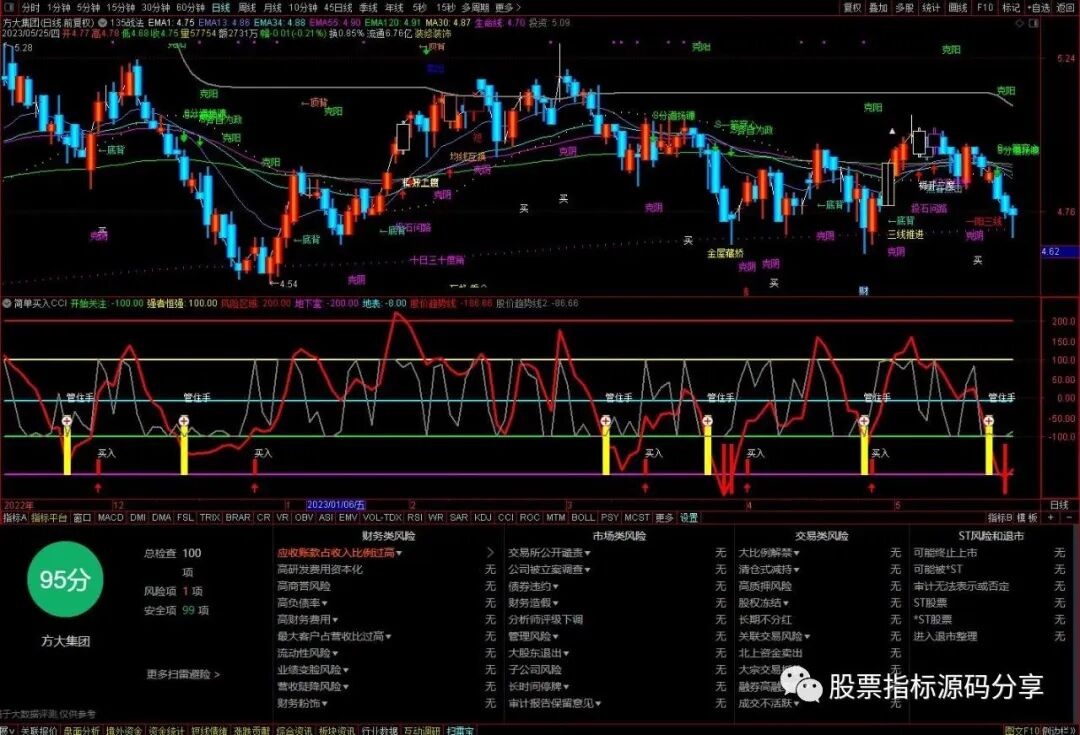The height and width of the screenshot is (735, 1080).
Task: Open 更多扫雷避险 link
Action: (183, 674)
